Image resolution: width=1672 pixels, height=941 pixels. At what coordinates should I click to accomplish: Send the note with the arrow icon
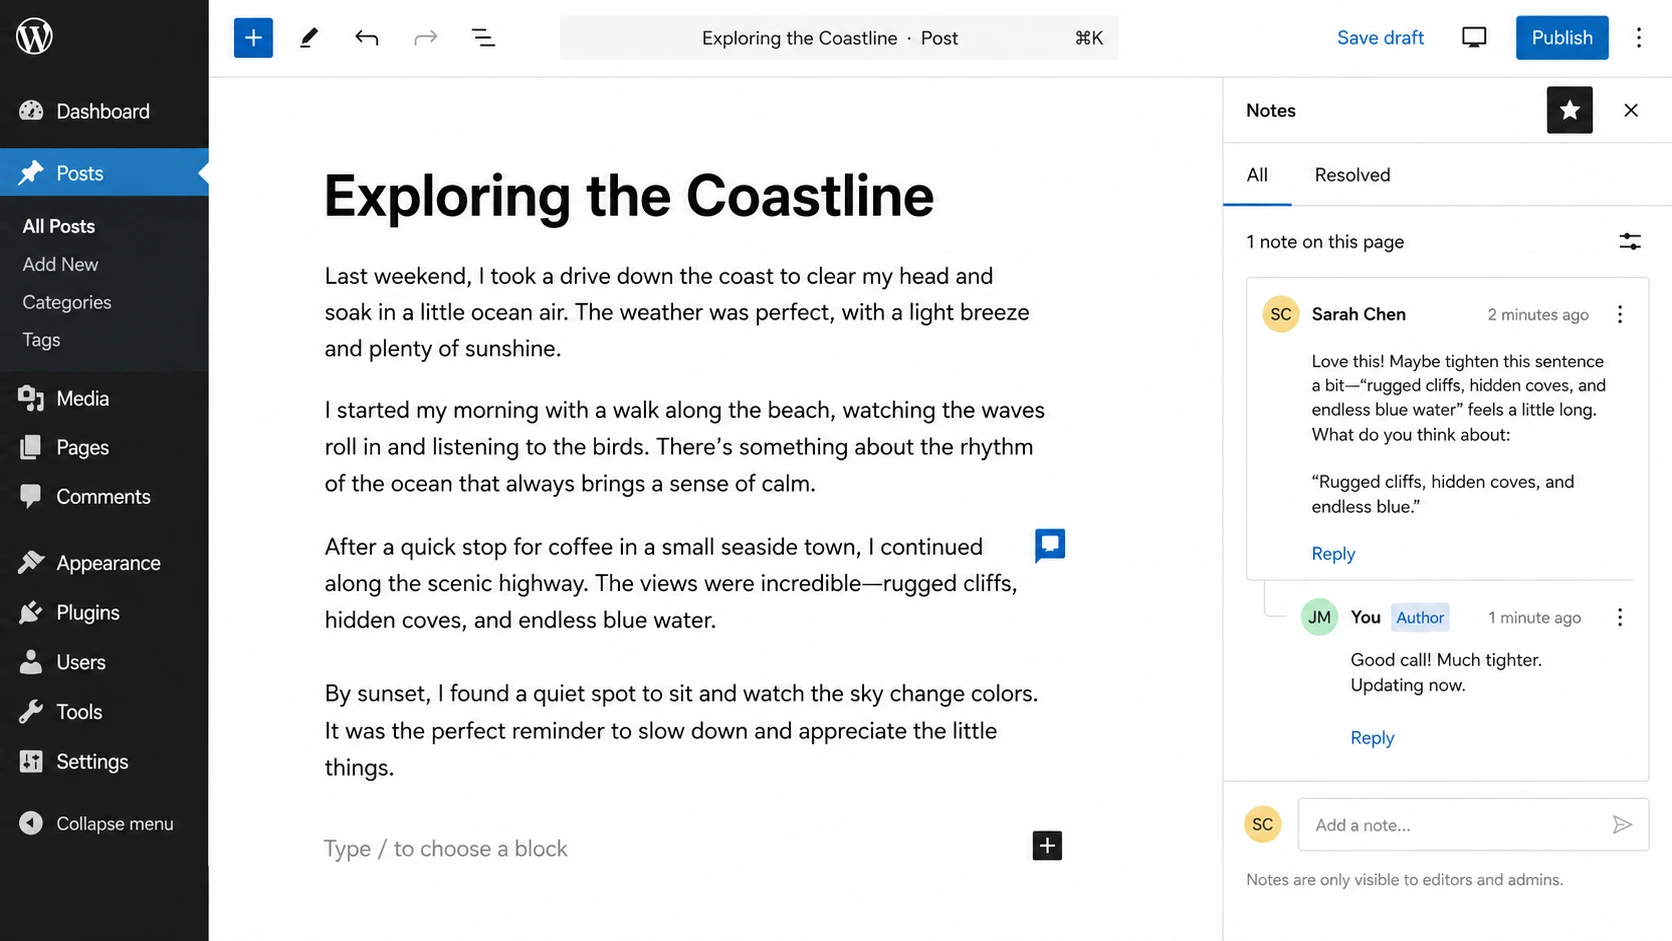coord(1622,825)
